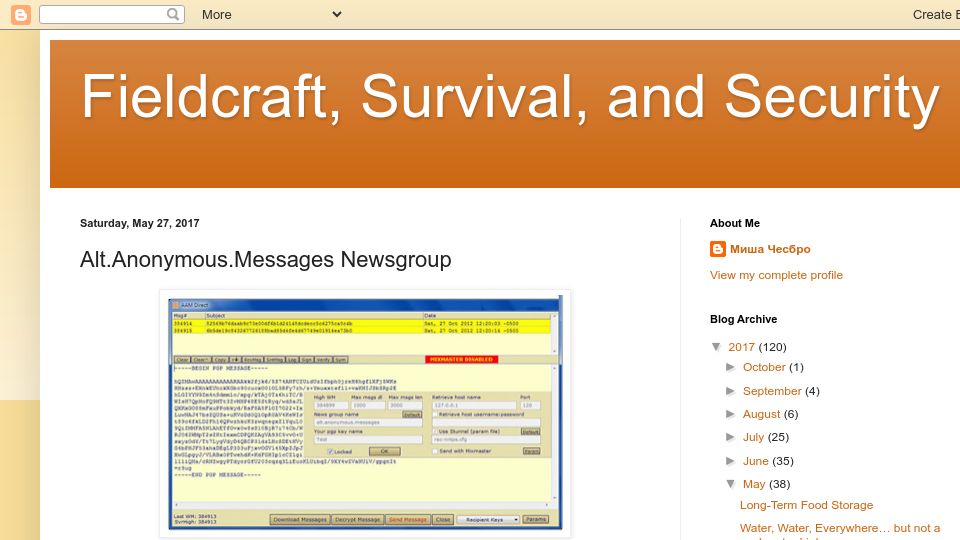
Task: Collapse the 2017 archive year
Action: (716, 347)
